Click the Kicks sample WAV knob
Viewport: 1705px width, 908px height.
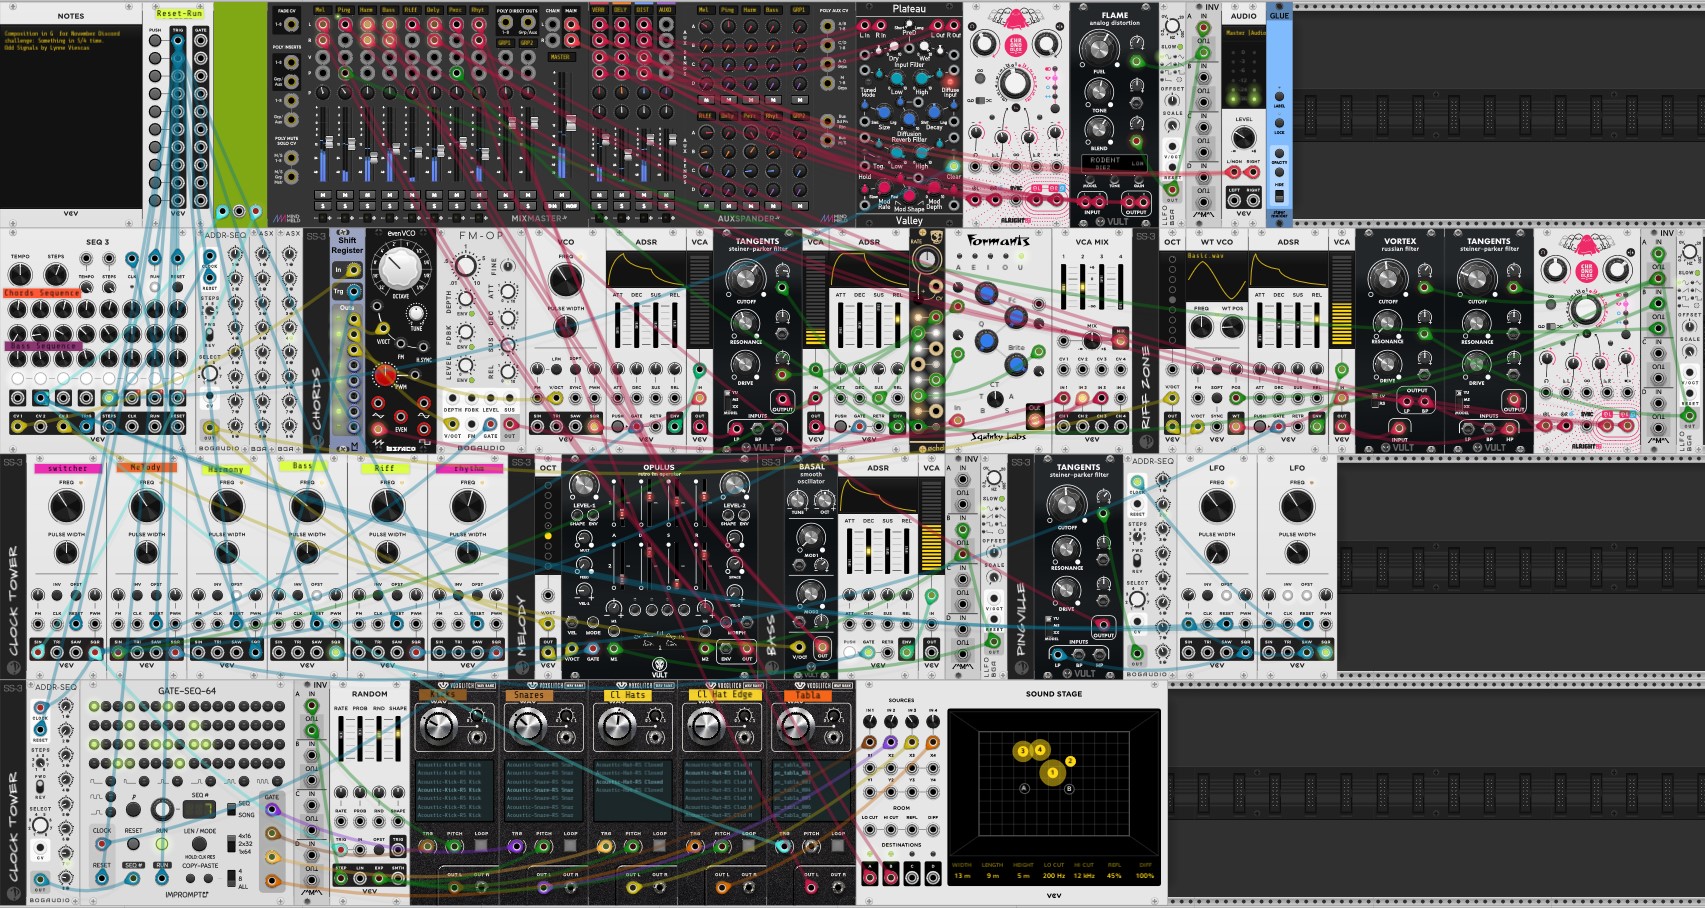(x=438, y=726)
